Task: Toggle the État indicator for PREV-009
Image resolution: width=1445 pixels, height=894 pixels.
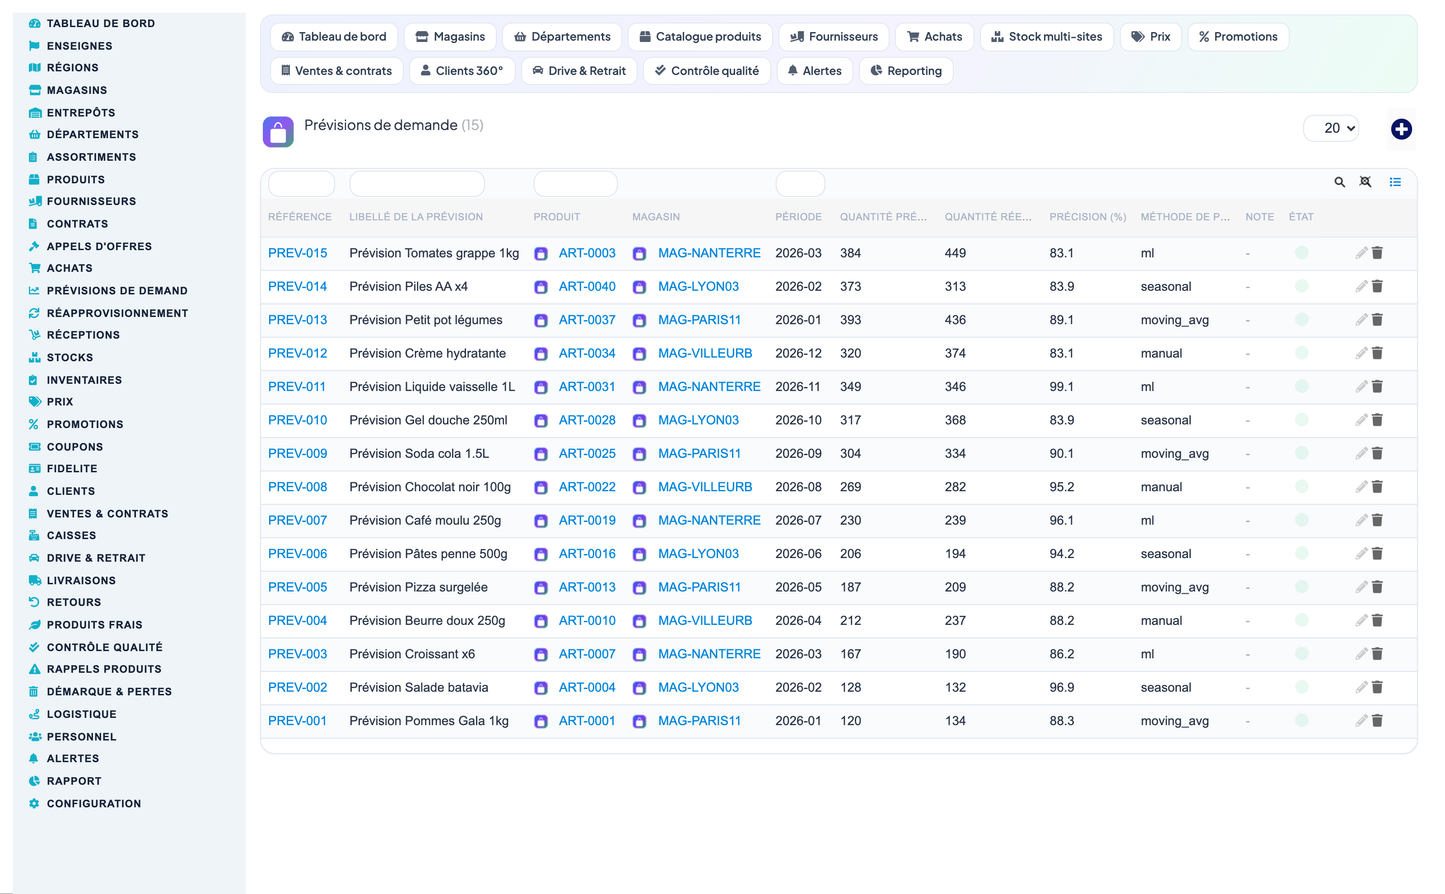Action: pos(1301,453)
